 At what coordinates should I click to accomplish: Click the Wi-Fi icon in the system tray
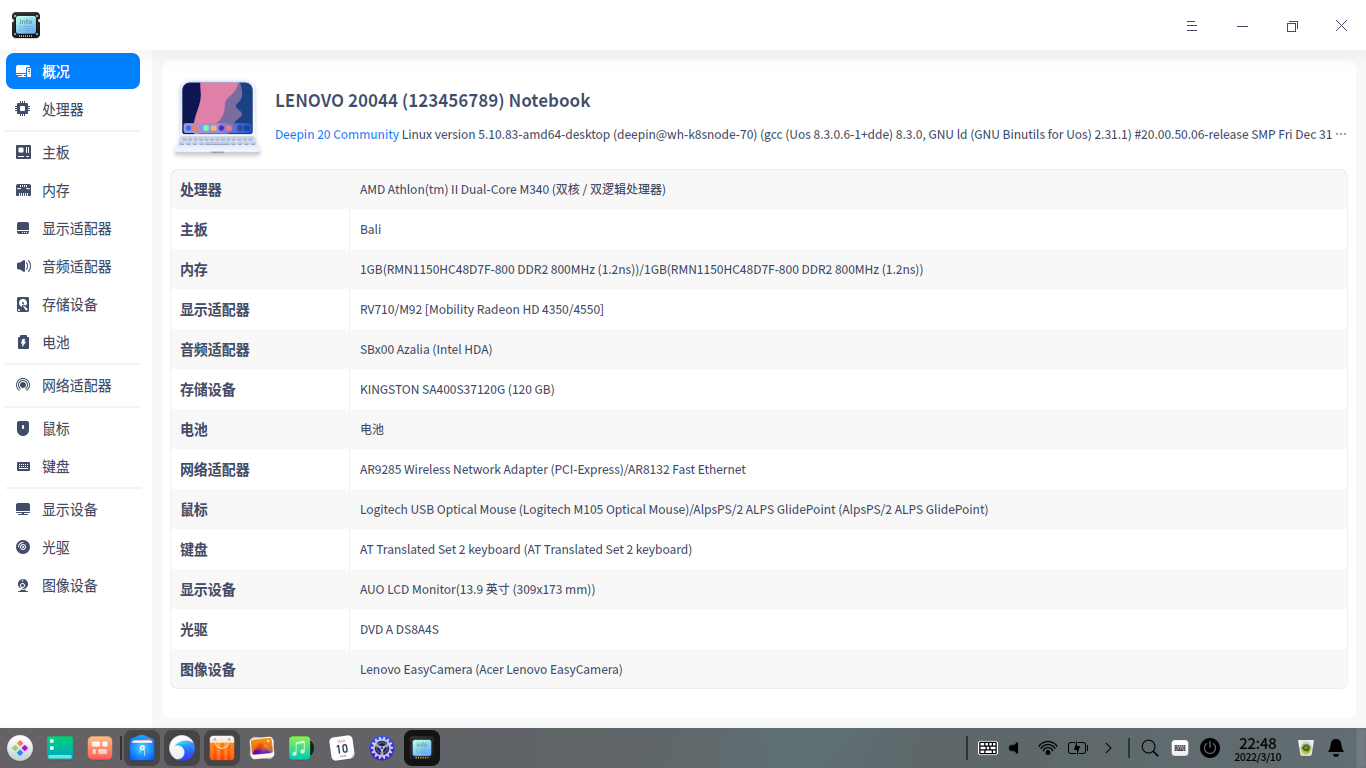1048,748
